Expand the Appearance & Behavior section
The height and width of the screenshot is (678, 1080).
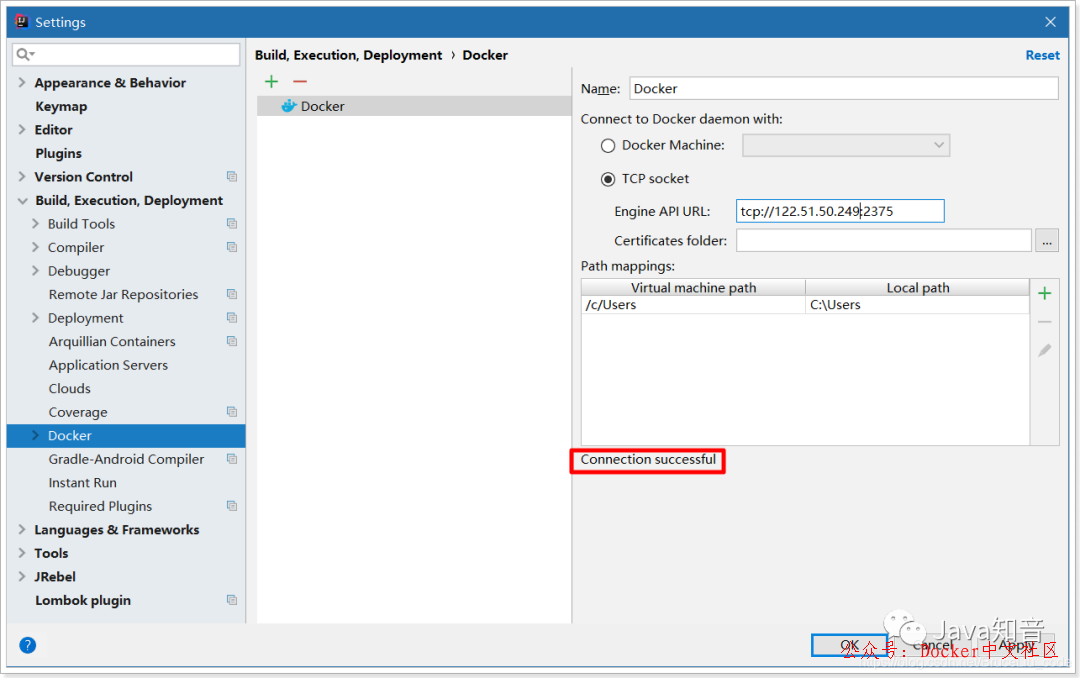22,83
